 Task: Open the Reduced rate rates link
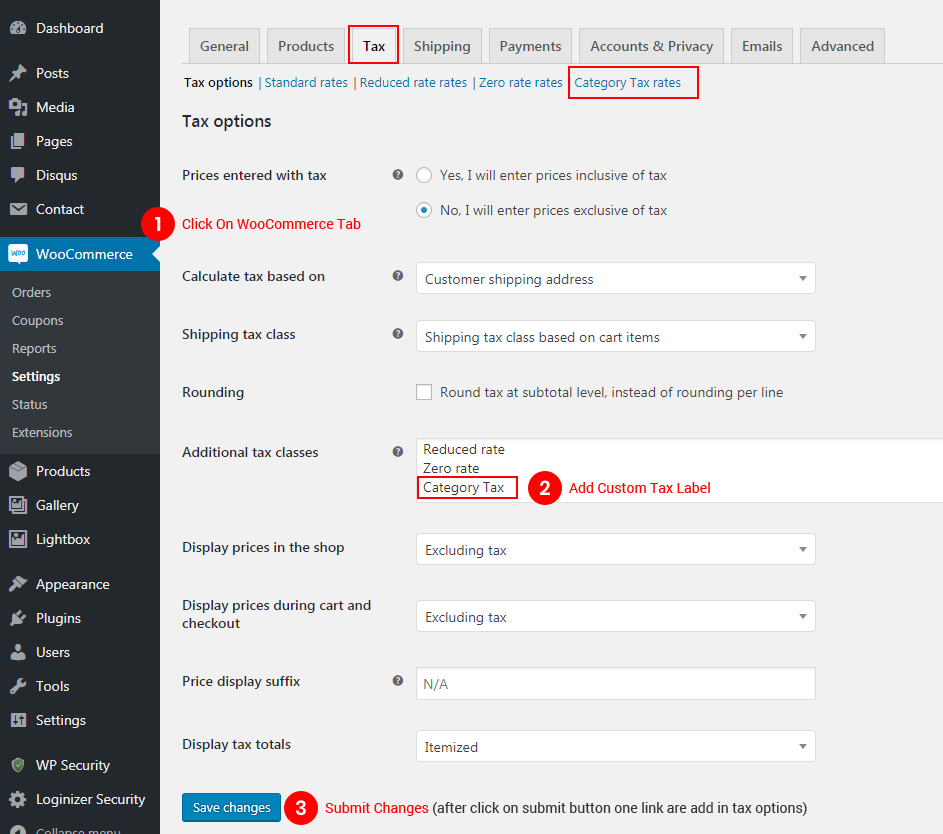click(413, 82)
